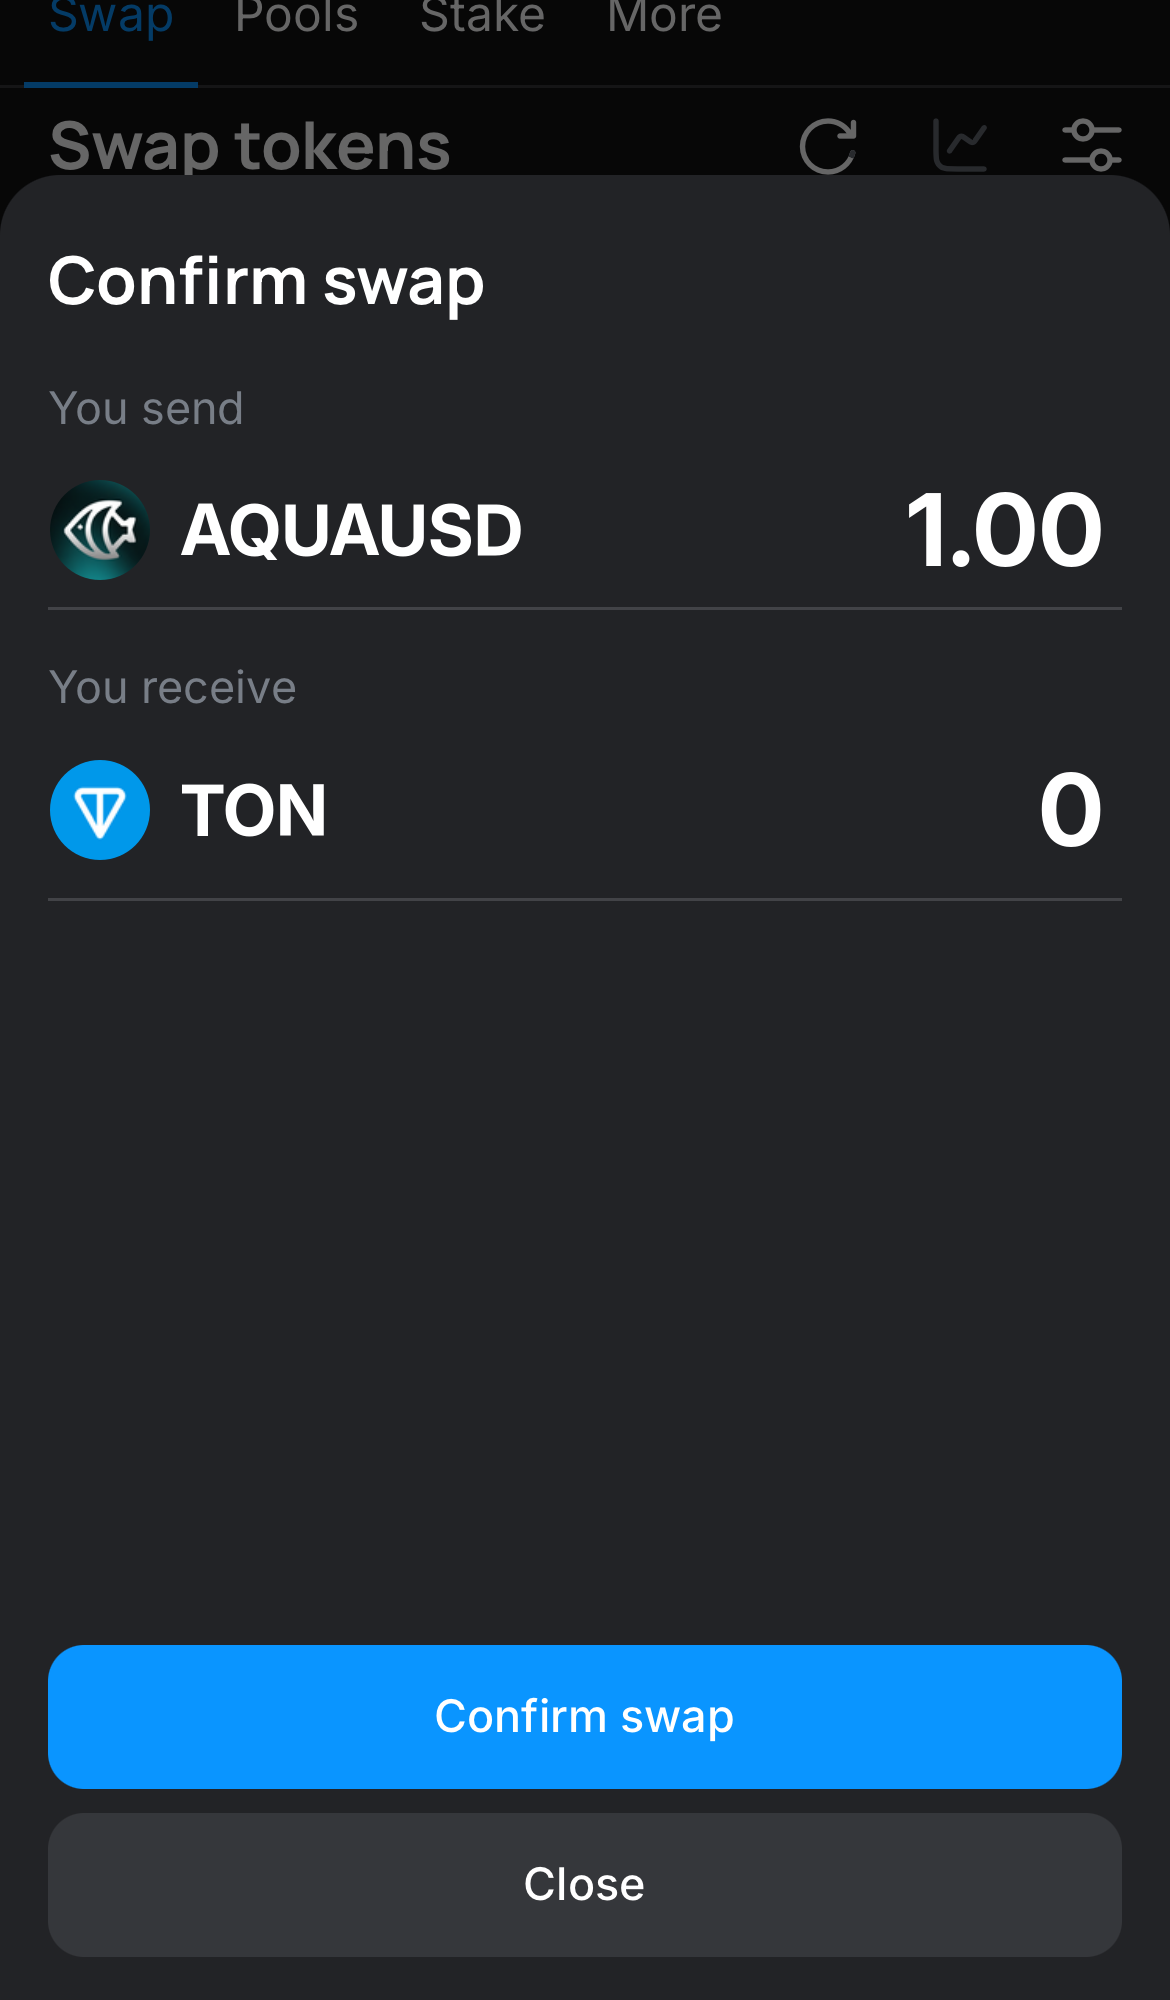Click the AQUAUSD fish token icon
This screenshot has height=2000, width=1170.
pos(100,530)
